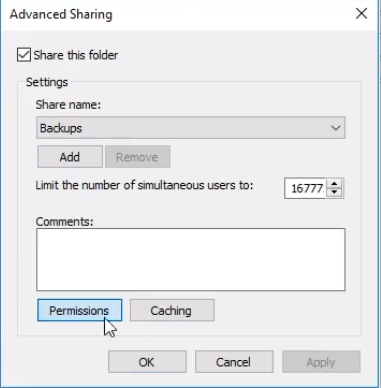The width and height of the screenshot is (381, 388).
Task: Click the greyed-out Remove button
Action: coord(137,157)
